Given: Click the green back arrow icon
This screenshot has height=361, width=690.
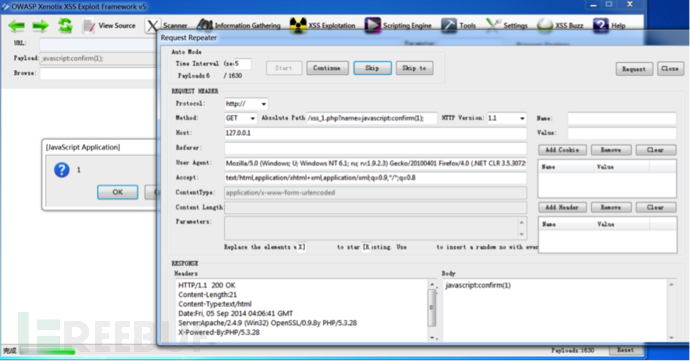Looking at the screenshot, I should 16,26.
